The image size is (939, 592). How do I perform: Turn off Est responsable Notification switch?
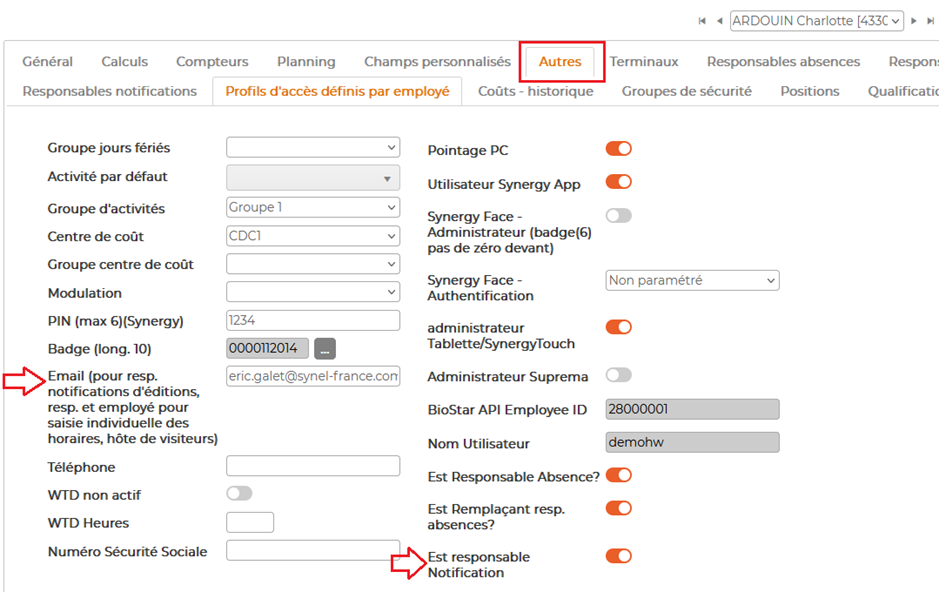(x=619, y=556)
